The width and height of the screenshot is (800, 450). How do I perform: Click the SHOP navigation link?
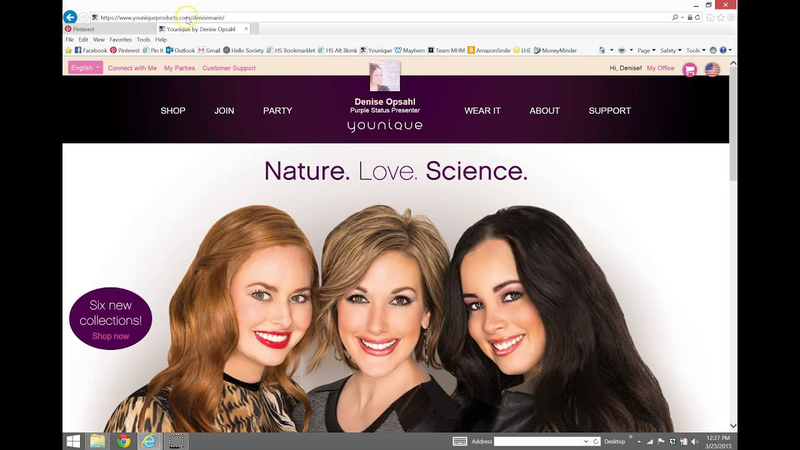(173, 111)
